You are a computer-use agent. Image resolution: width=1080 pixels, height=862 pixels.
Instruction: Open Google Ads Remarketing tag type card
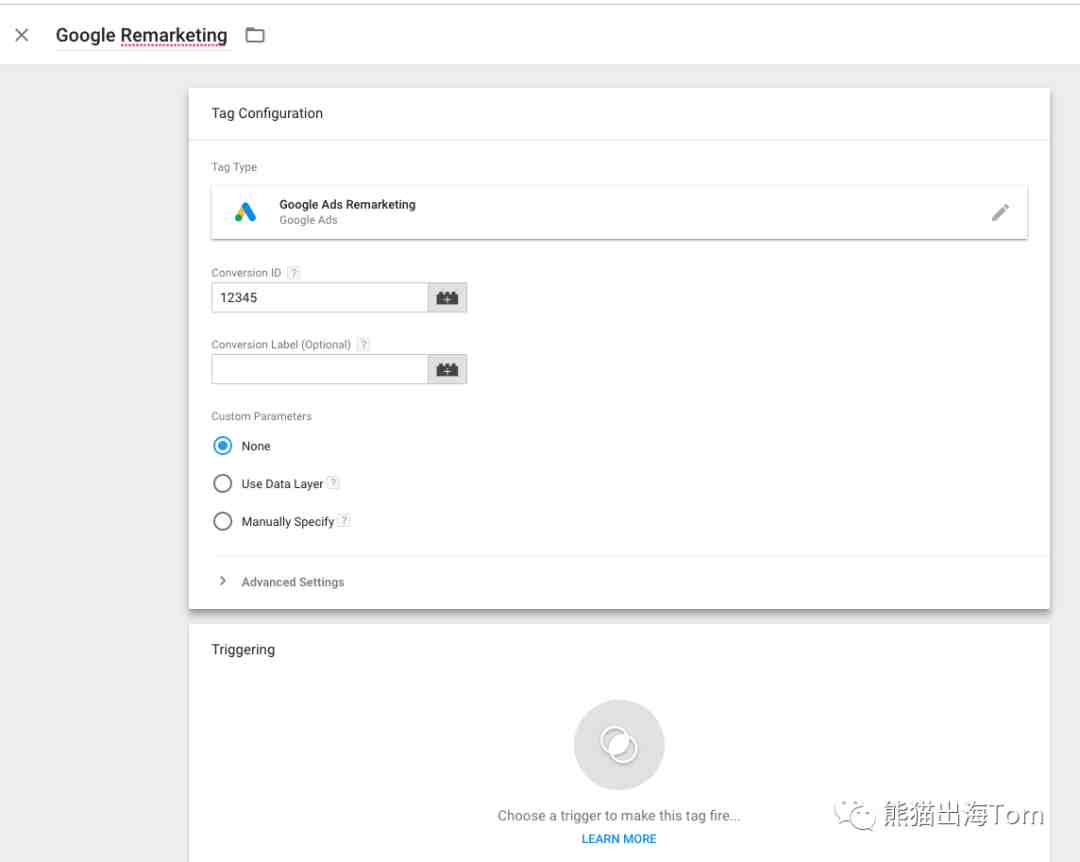point(619,212)
